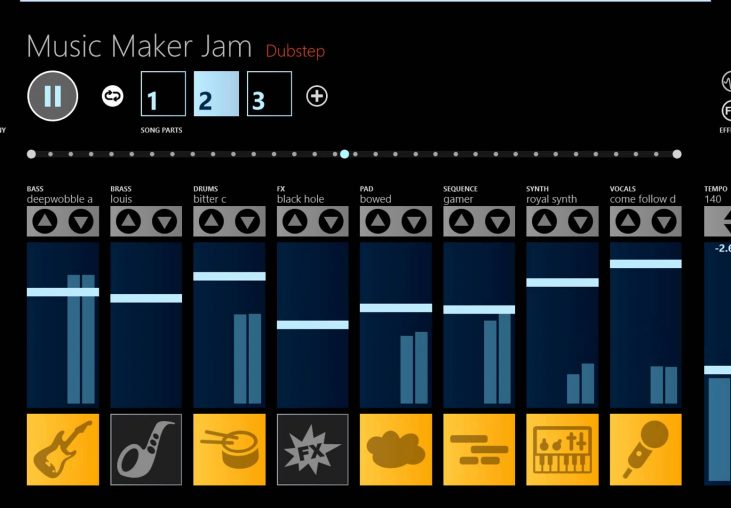Click the Drums volume fader handle
The width and height of the screenshot is (731, 508).
(229, 276)
